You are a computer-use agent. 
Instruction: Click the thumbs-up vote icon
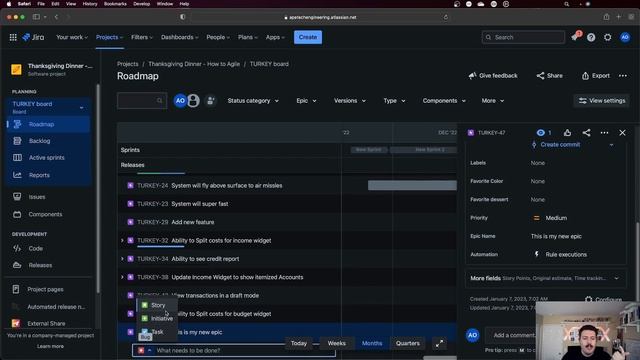[567, 133]
